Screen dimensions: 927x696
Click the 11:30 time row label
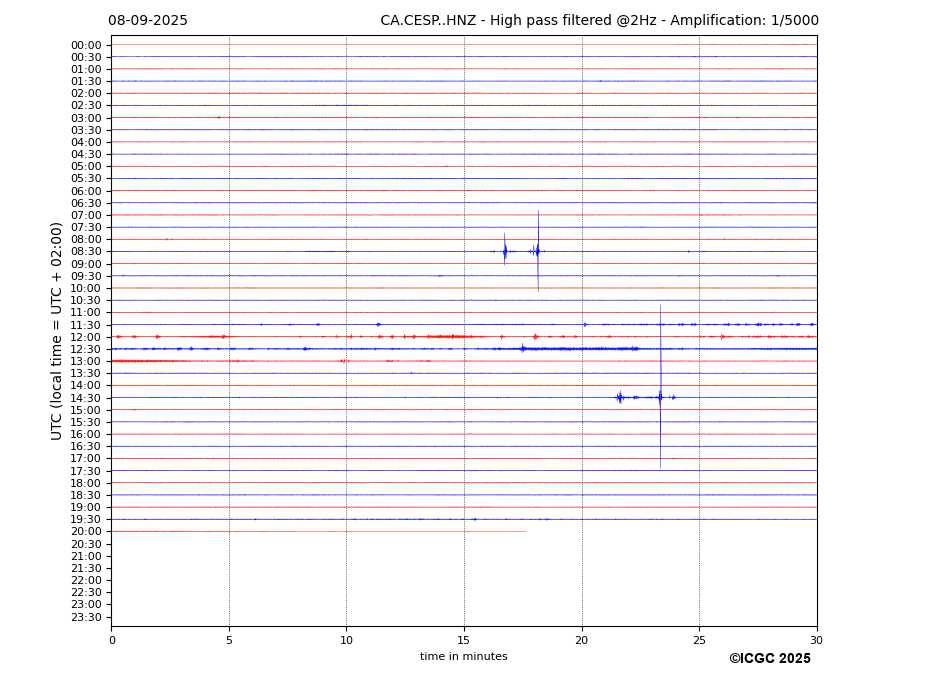[86, 325]
